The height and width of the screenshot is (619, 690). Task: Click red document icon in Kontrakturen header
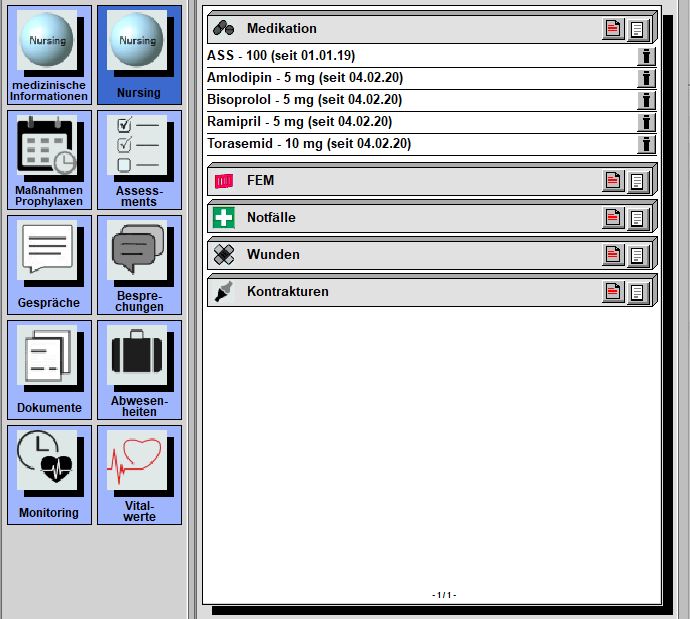pos(613,292)
